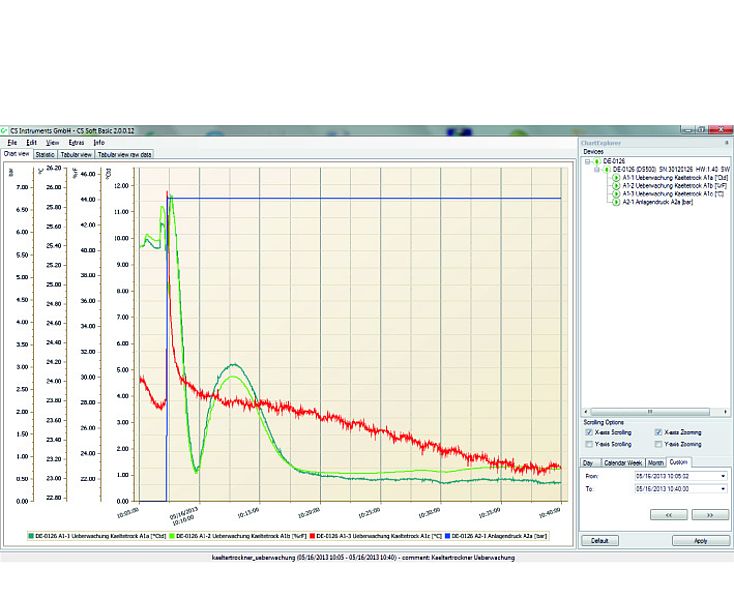Viewport: 734px width, 600px height.
Task: Collapse the DE-0126 root tree node
Action: [x=588, y=161]
